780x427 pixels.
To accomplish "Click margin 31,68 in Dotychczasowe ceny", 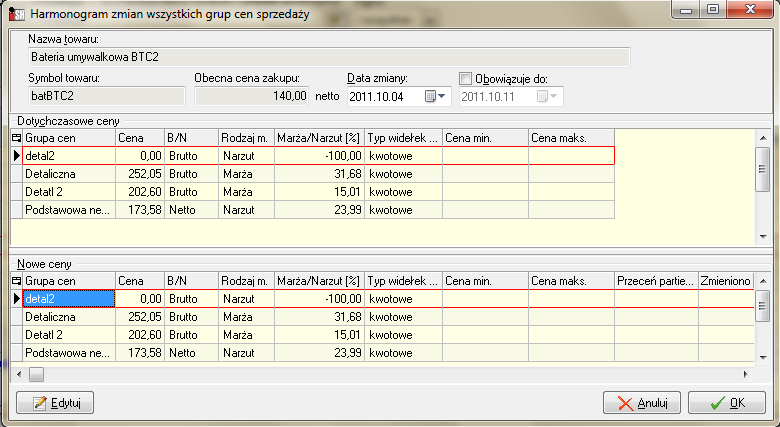I will [320, 174].
